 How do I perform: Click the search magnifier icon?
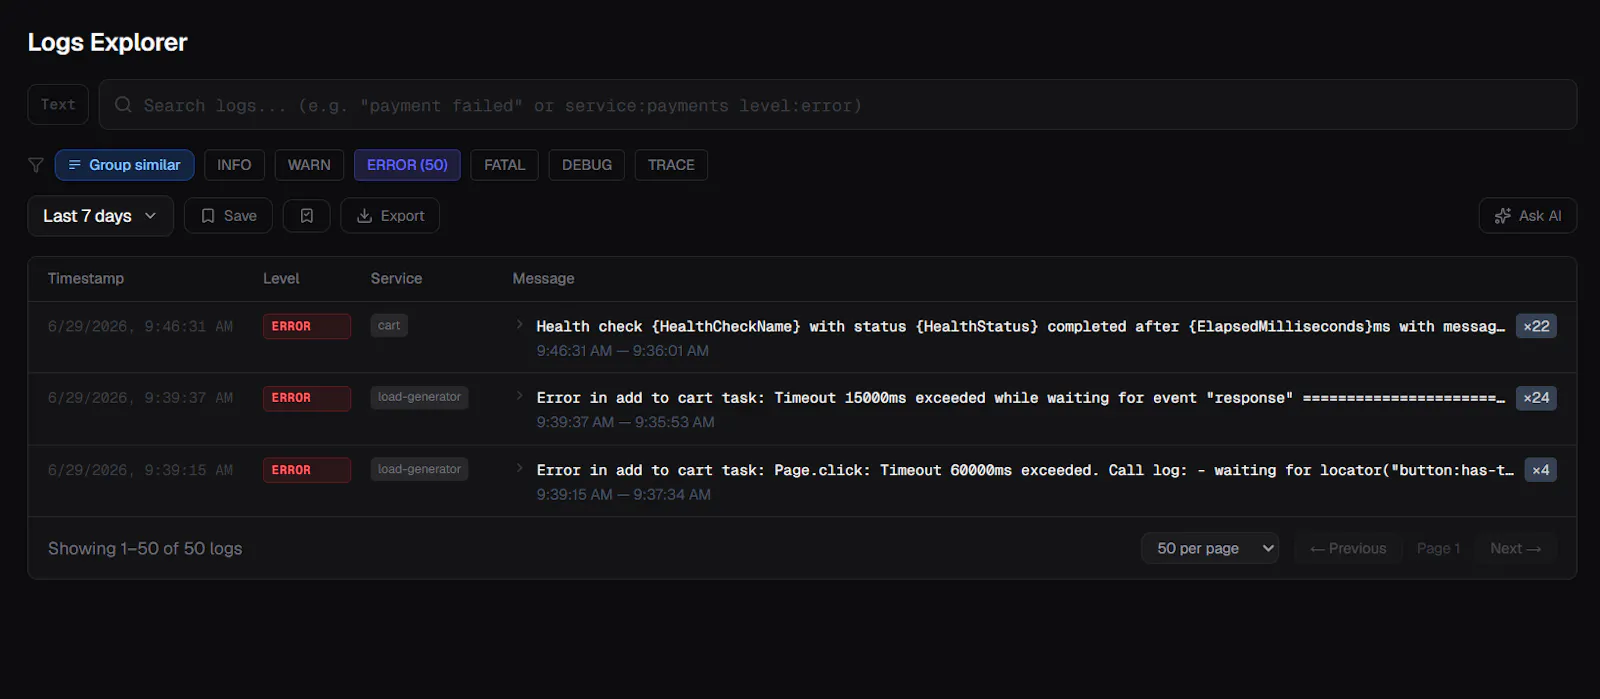[x=123, y=105]
